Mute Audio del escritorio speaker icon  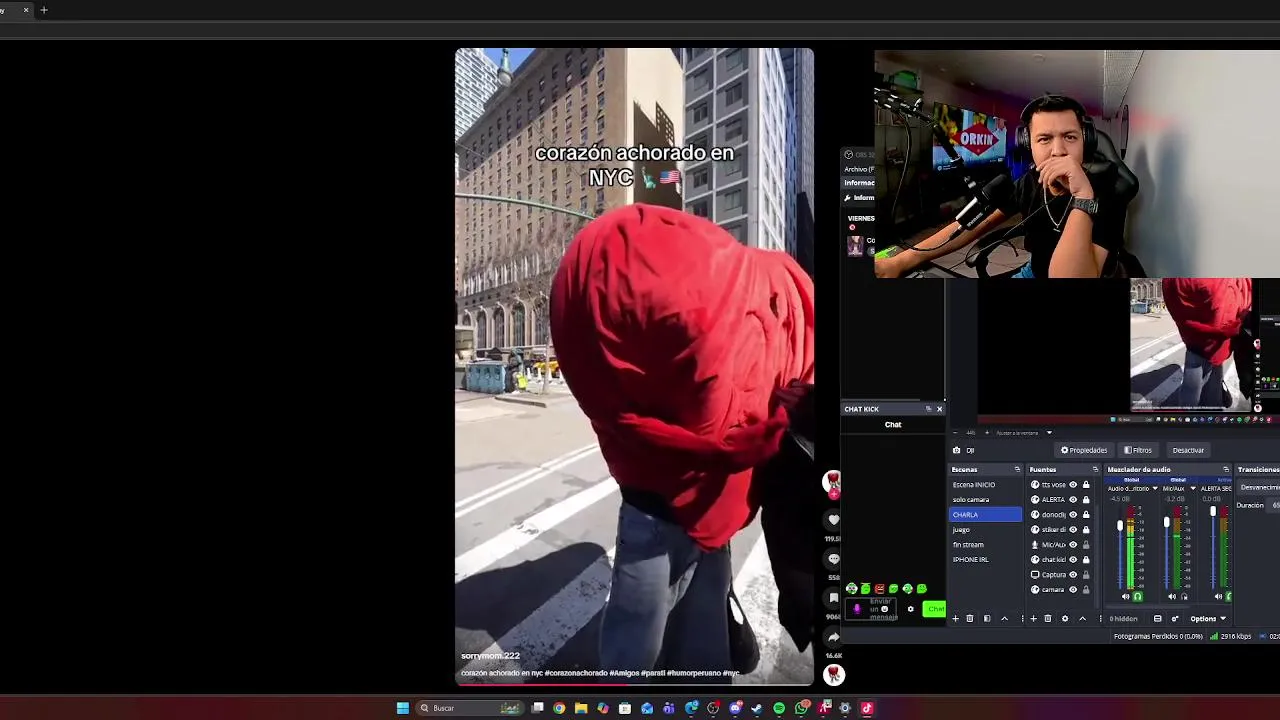pos(1125,597)
